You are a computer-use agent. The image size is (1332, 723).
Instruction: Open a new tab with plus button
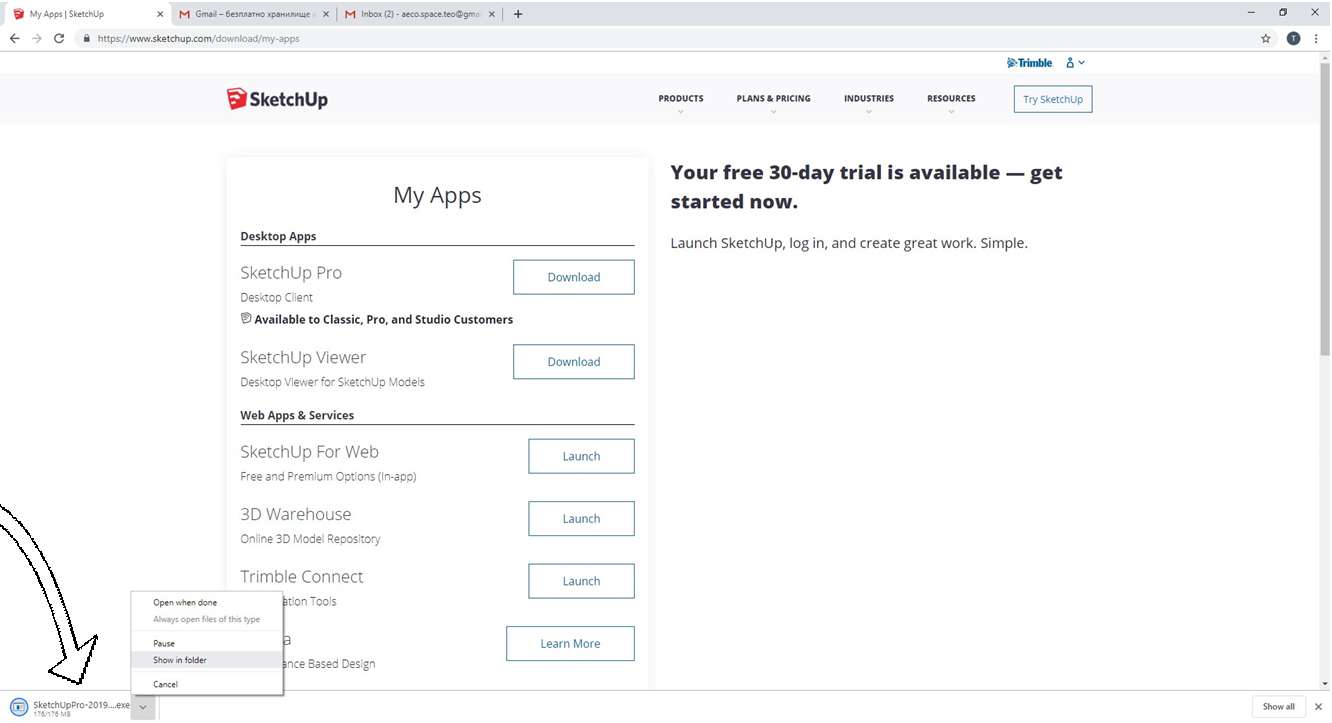(x=518, y=14)
